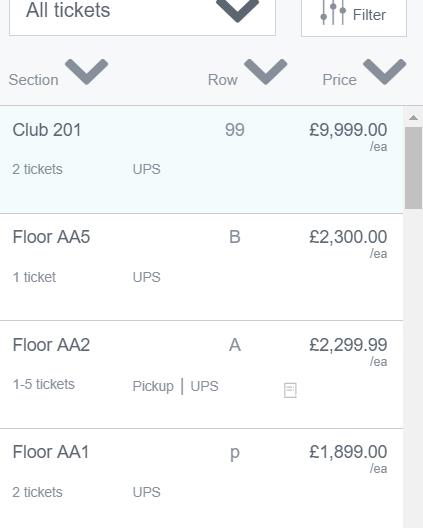This screenshot has height=528, width=423.
Task: Click the notes icon on Floor AA2
Action: pyautogui.click(x=290, y=390)
